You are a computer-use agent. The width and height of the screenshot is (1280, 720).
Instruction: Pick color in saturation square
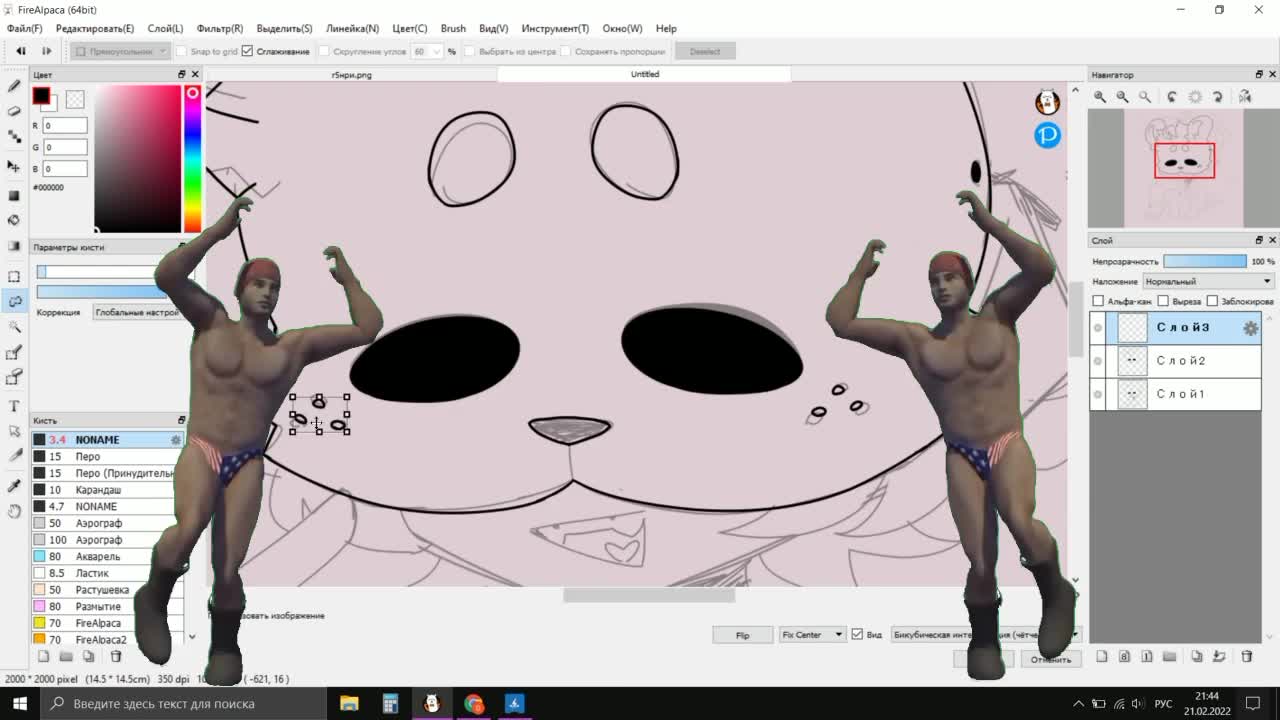point(138,158)
